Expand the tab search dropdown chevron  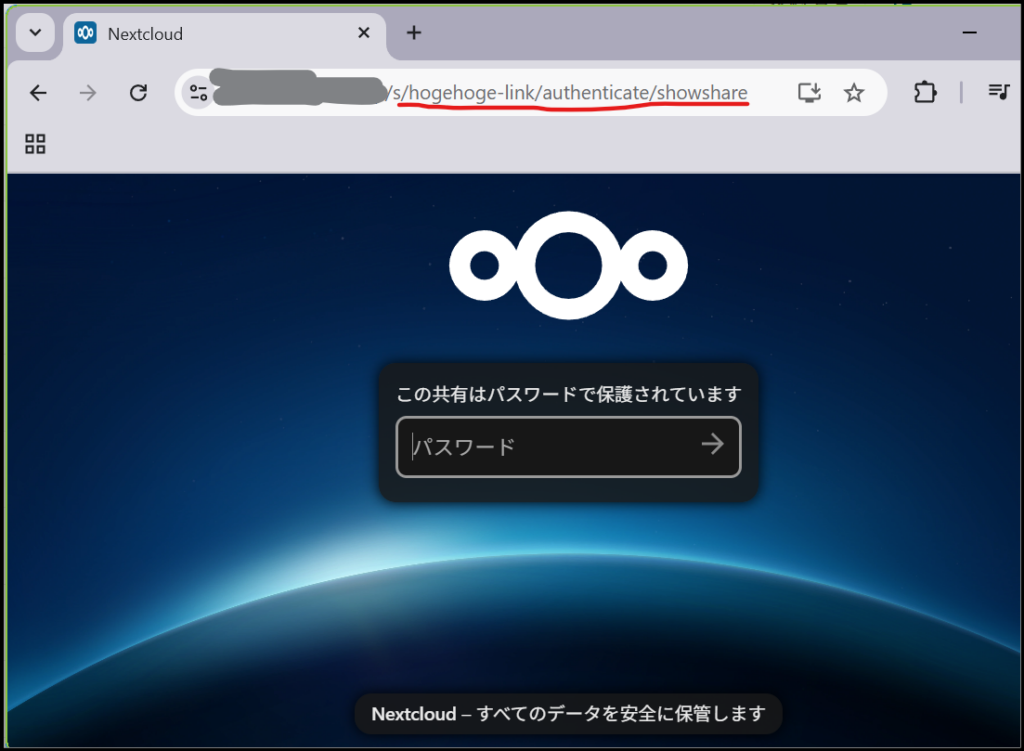point(35,33)
